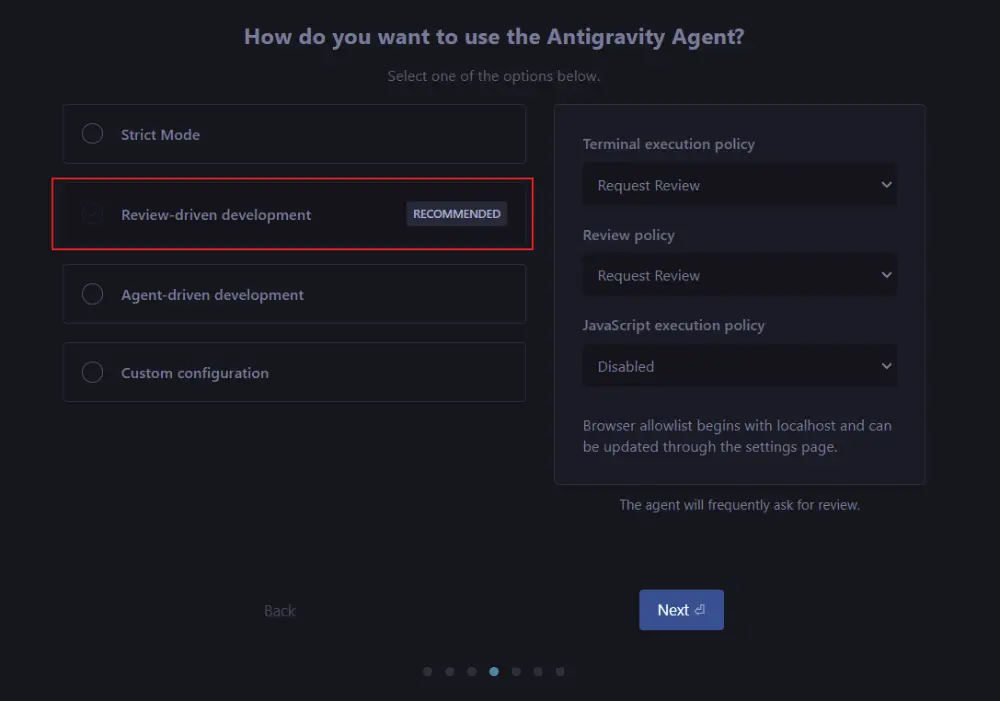Jump to the third step dot
This screenshot has height=701, width=1000.
[x=472, y=672]
